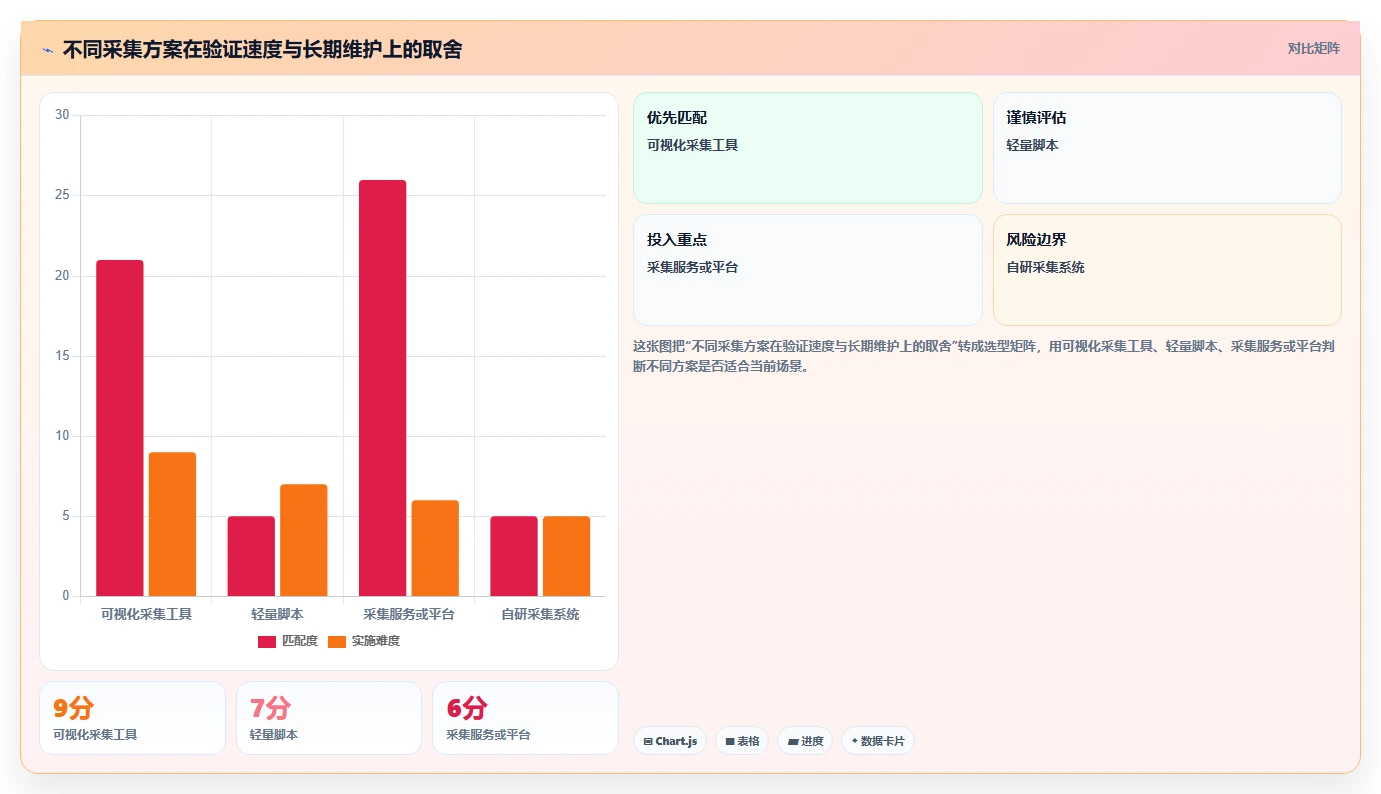The width and height of the screenshot is (1381, 794).
Task: Click the 实施难度 legend text
Action: (375, 641)
